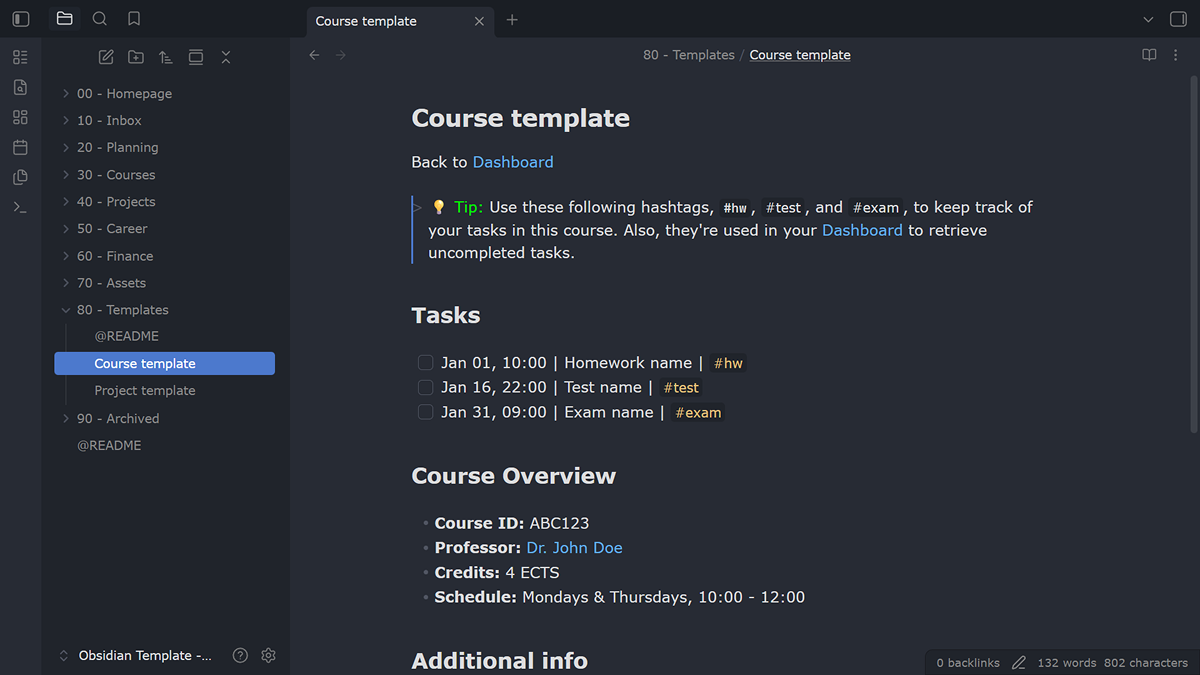The height and width of the screenshot is (675, 1200).
Task: Check the Exam name task checkbox
Action: pyautogui.click(x=425, y=412)
